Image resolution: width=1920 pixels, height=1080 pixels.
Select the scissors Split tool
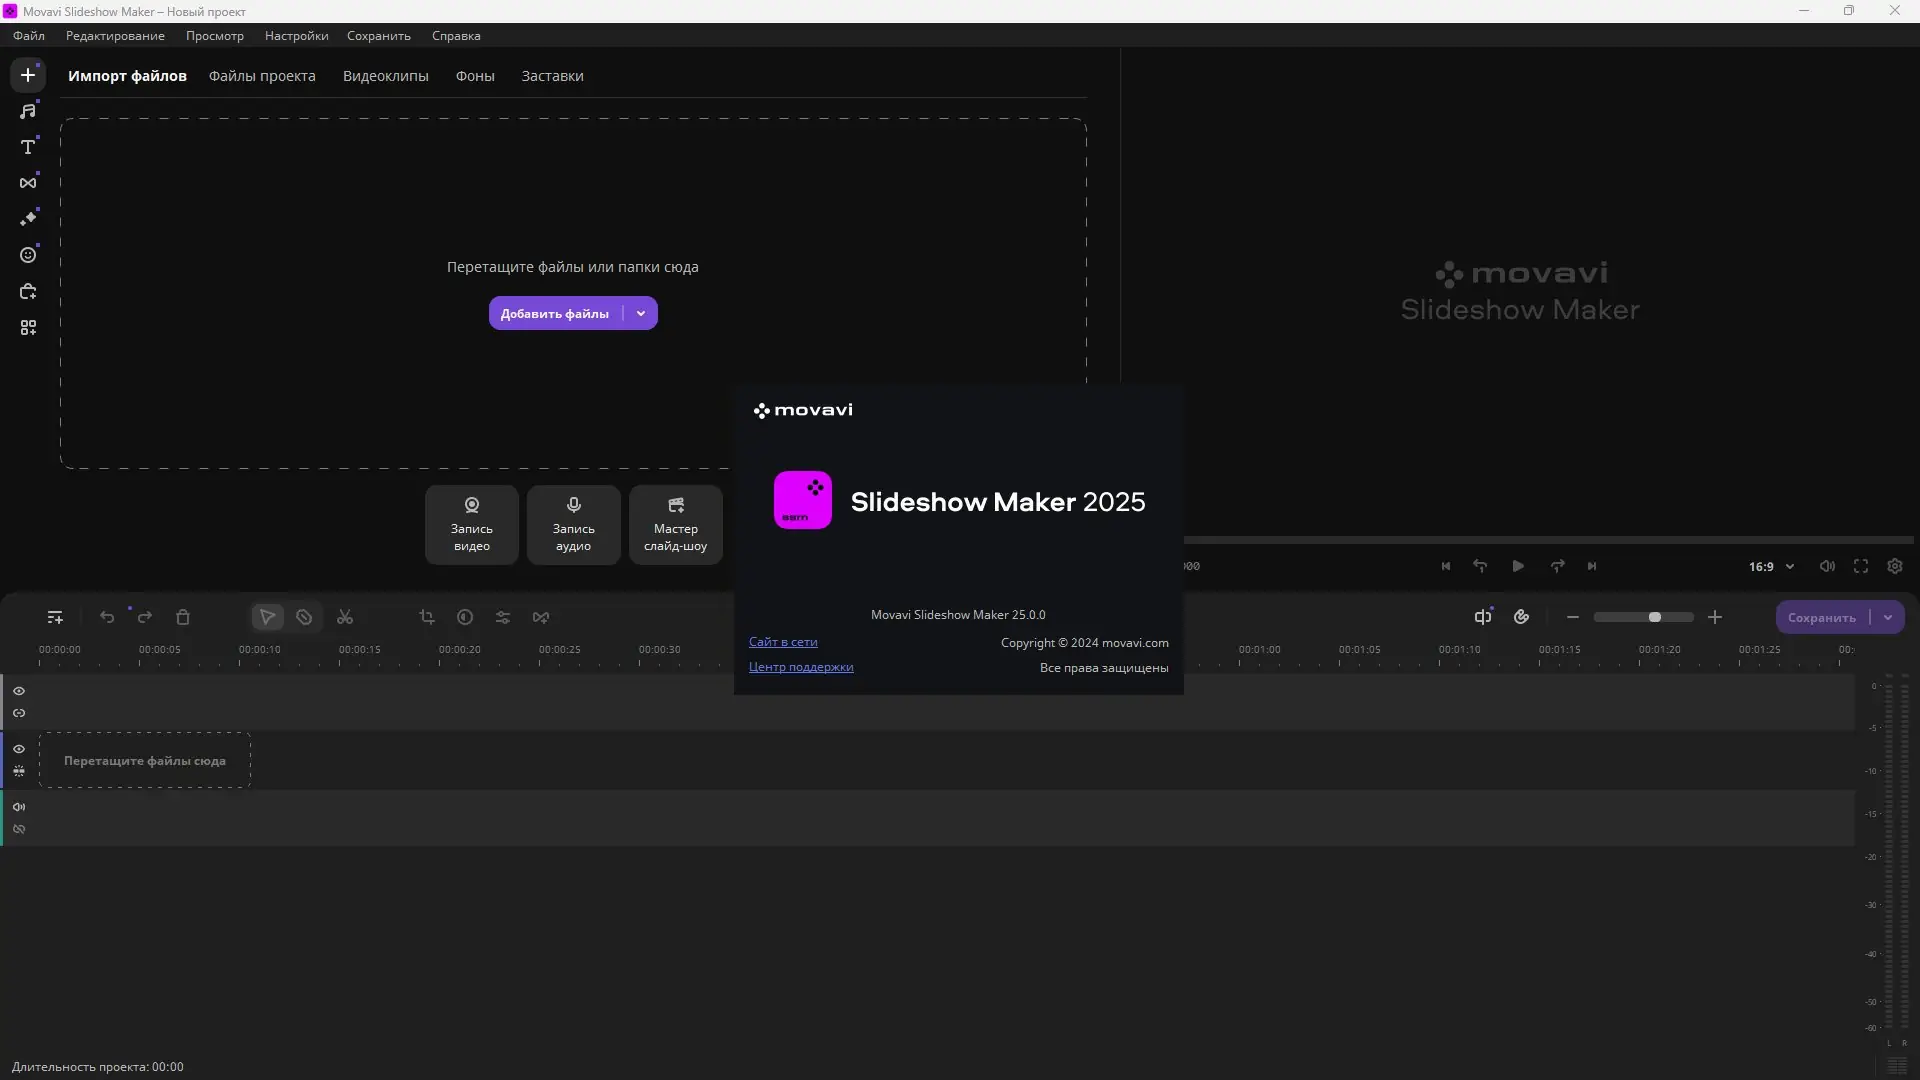(x=345, y=617)
